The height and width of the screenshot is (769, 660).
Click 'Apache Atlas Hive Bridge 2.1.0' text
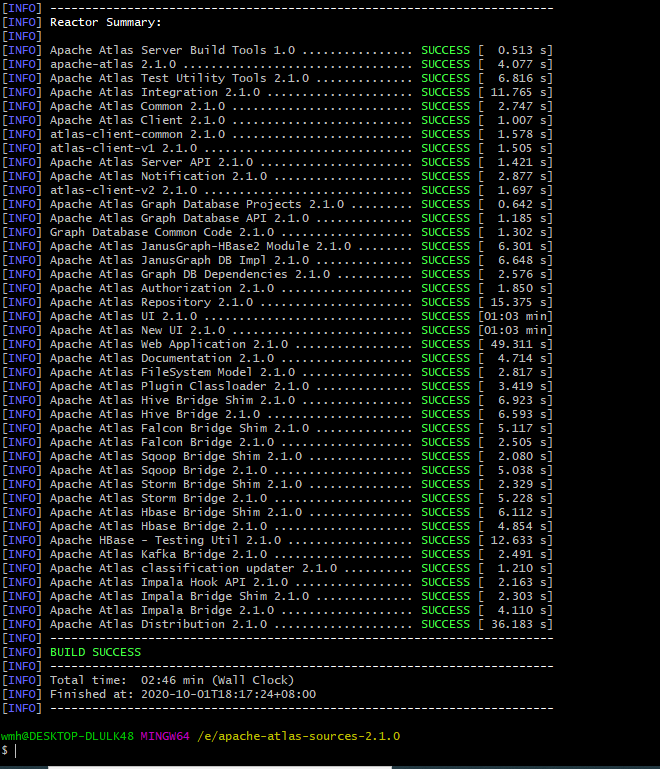pos(155,414)
